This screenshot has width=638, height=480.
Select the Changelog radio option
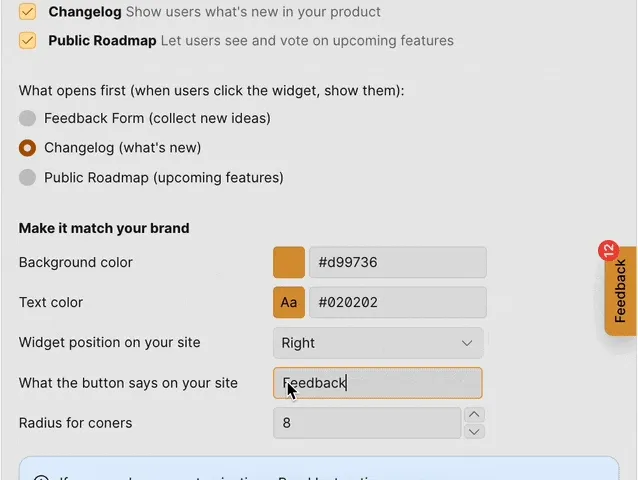pos(28,148)
